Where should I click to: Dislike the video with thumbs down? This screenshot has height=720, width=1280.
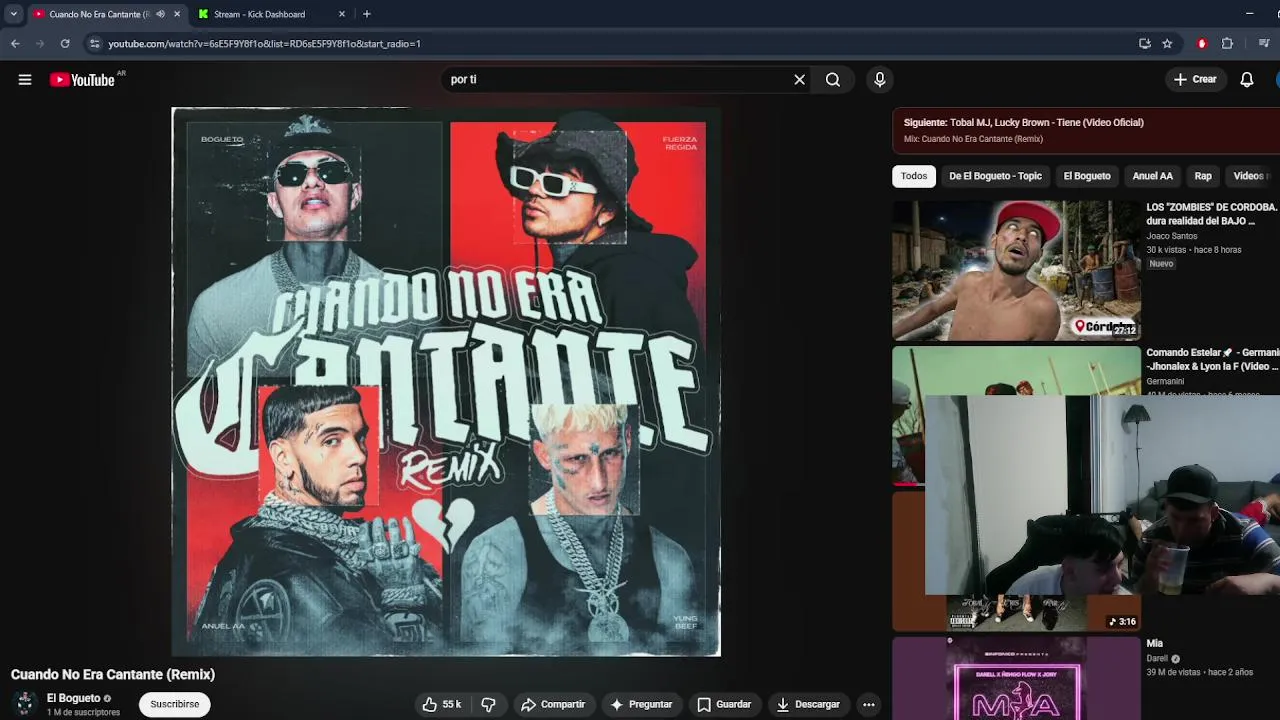pos(488,704)
